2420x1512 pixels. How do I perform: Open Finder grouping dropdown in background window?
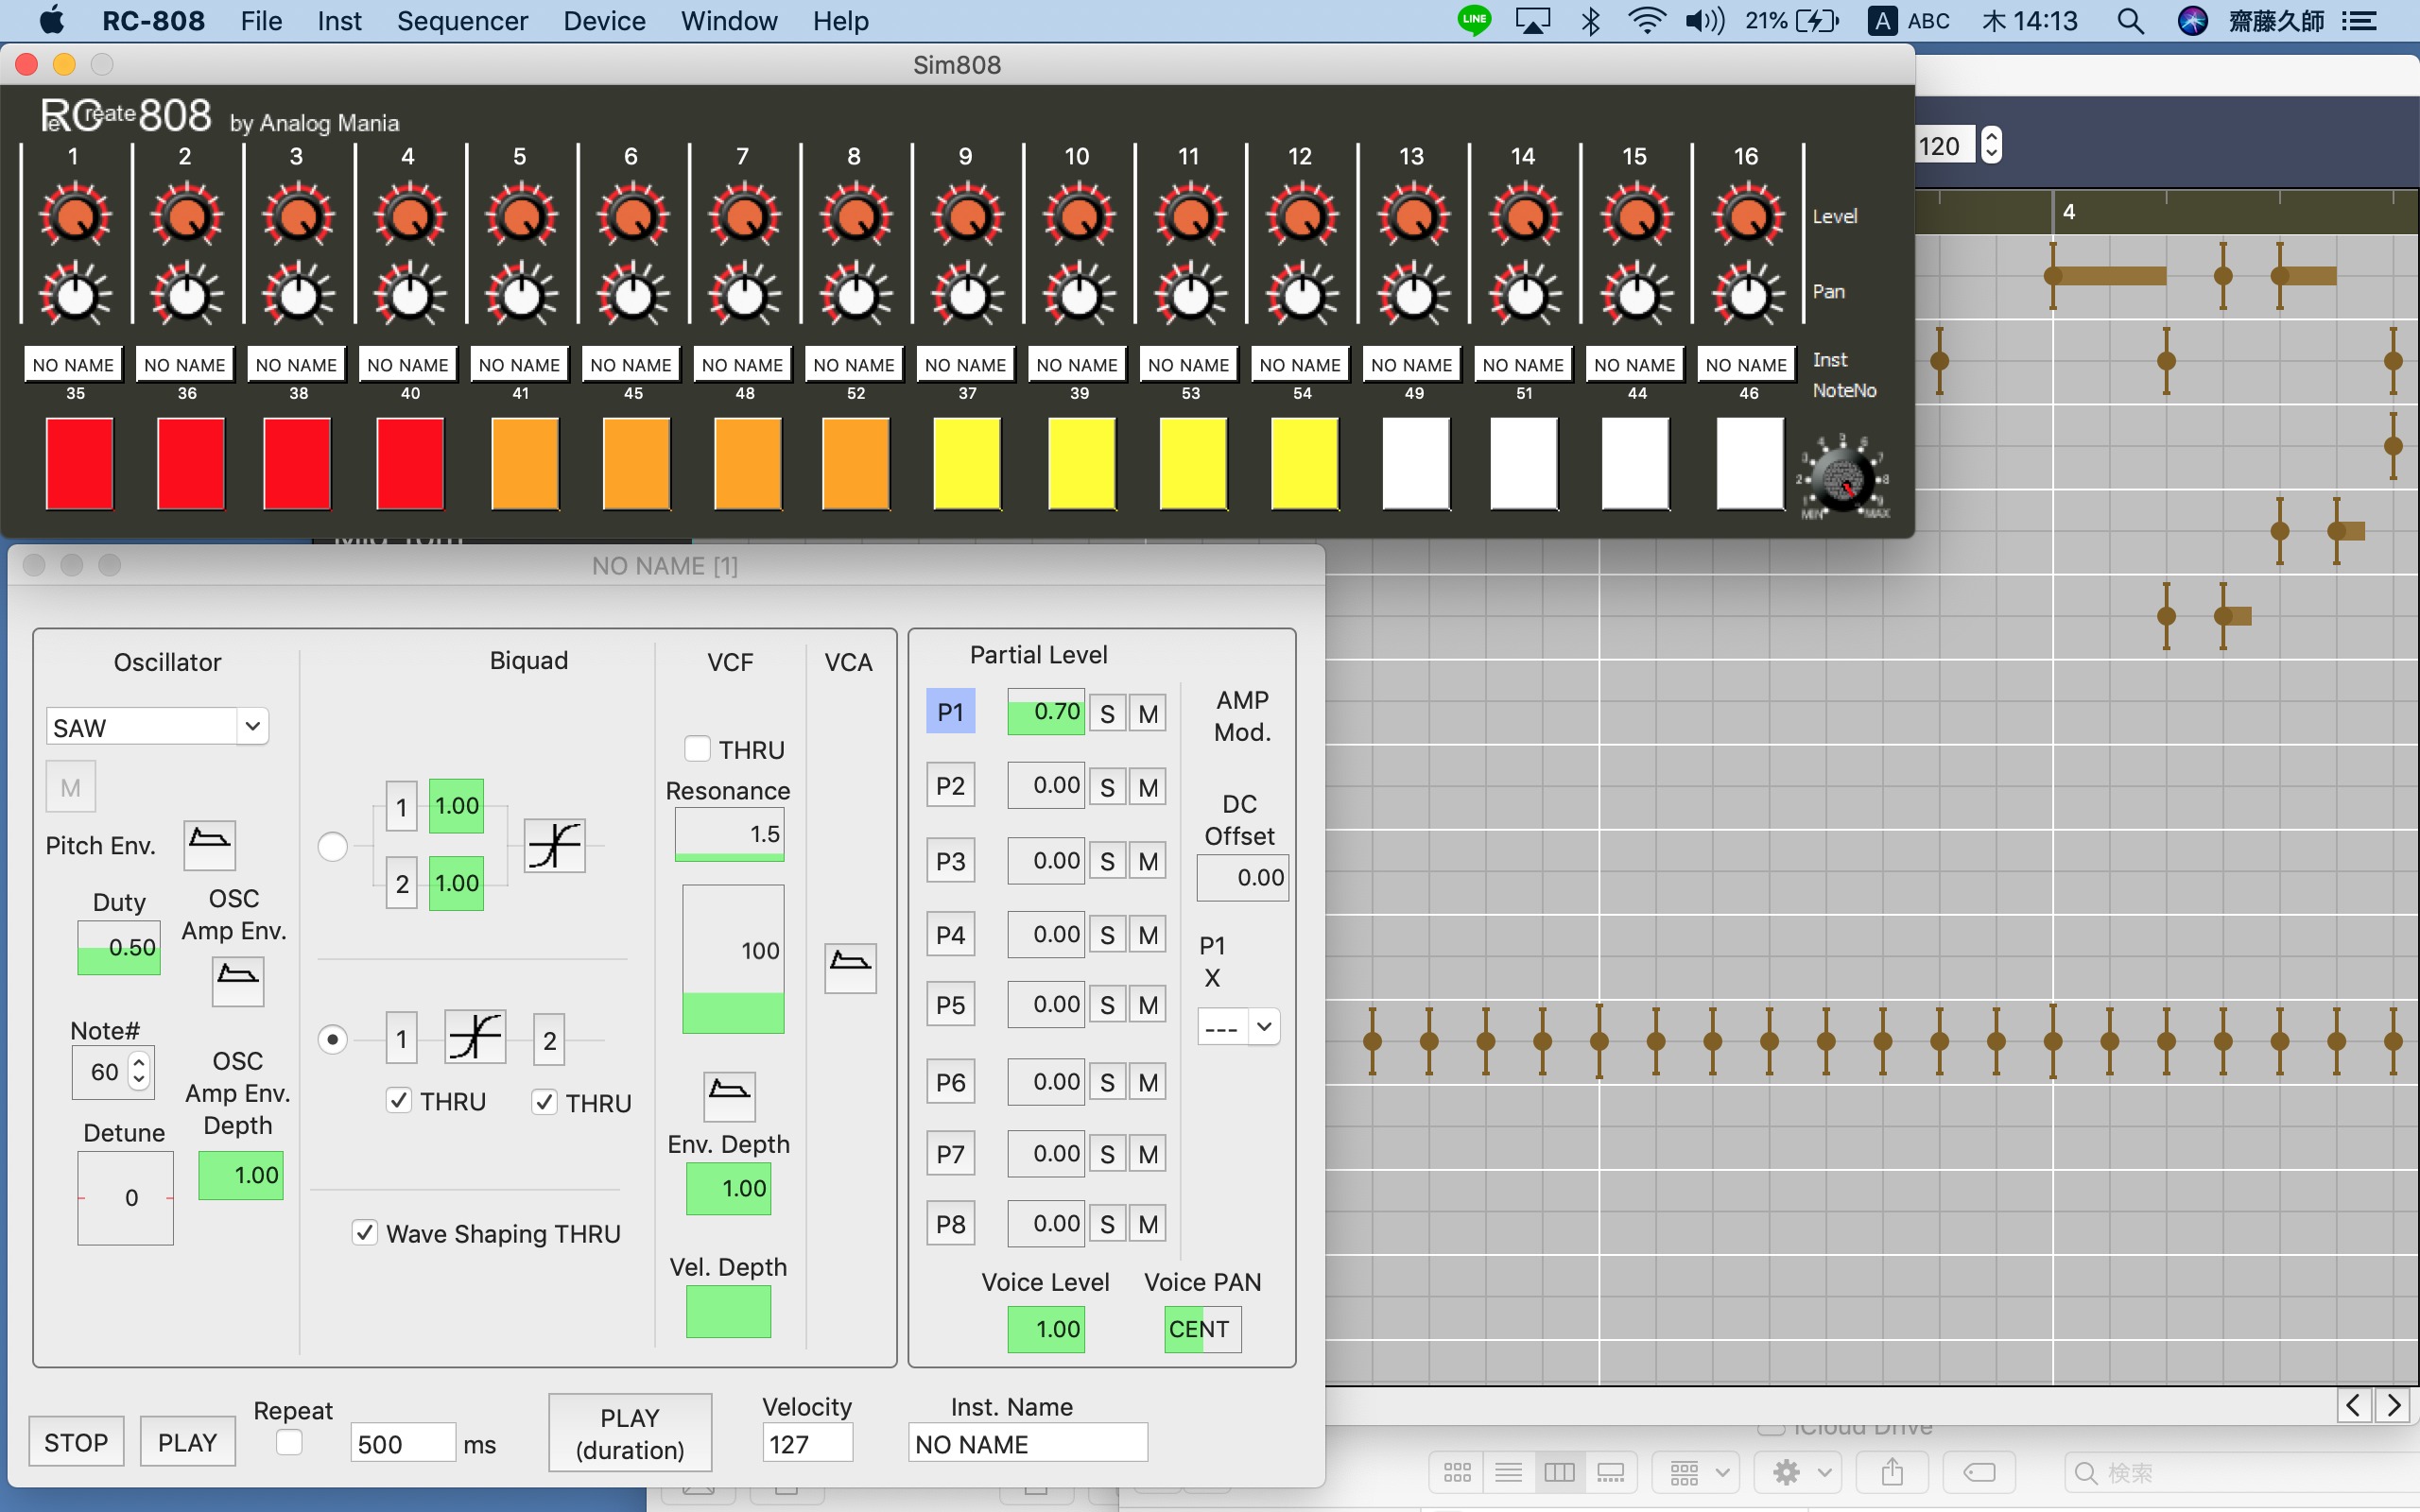1695,1472
